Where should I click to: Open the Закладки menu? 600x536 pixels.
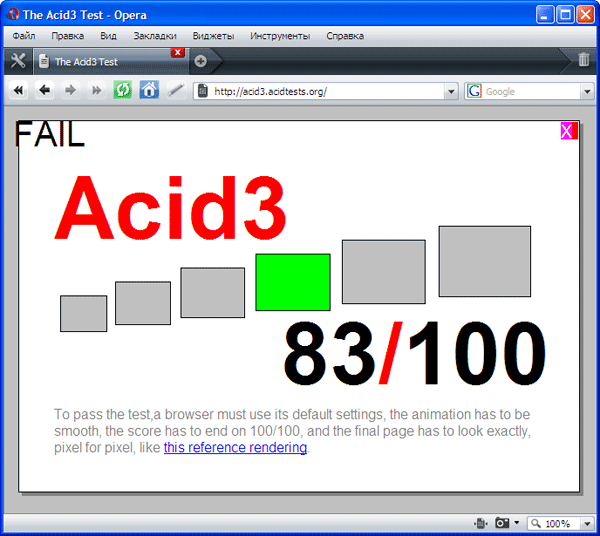pos(155,36)
